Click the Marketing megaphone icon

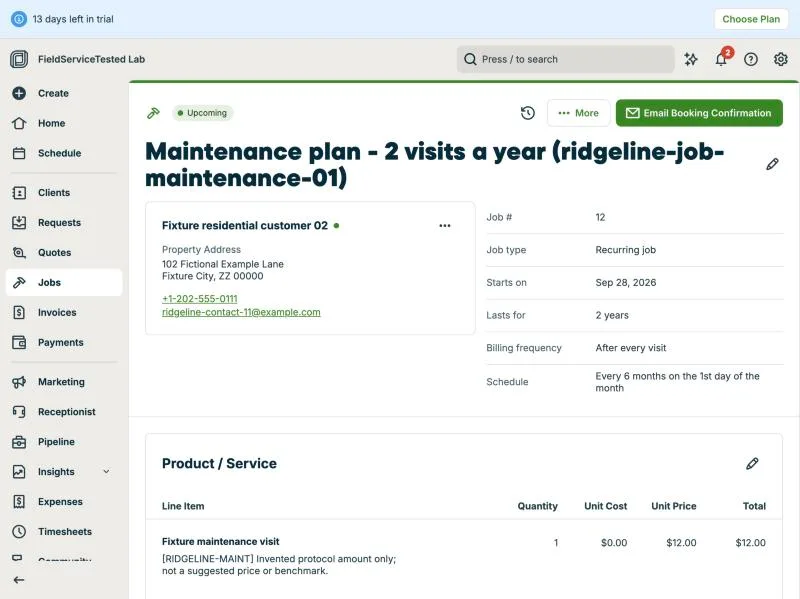(19, 382)
